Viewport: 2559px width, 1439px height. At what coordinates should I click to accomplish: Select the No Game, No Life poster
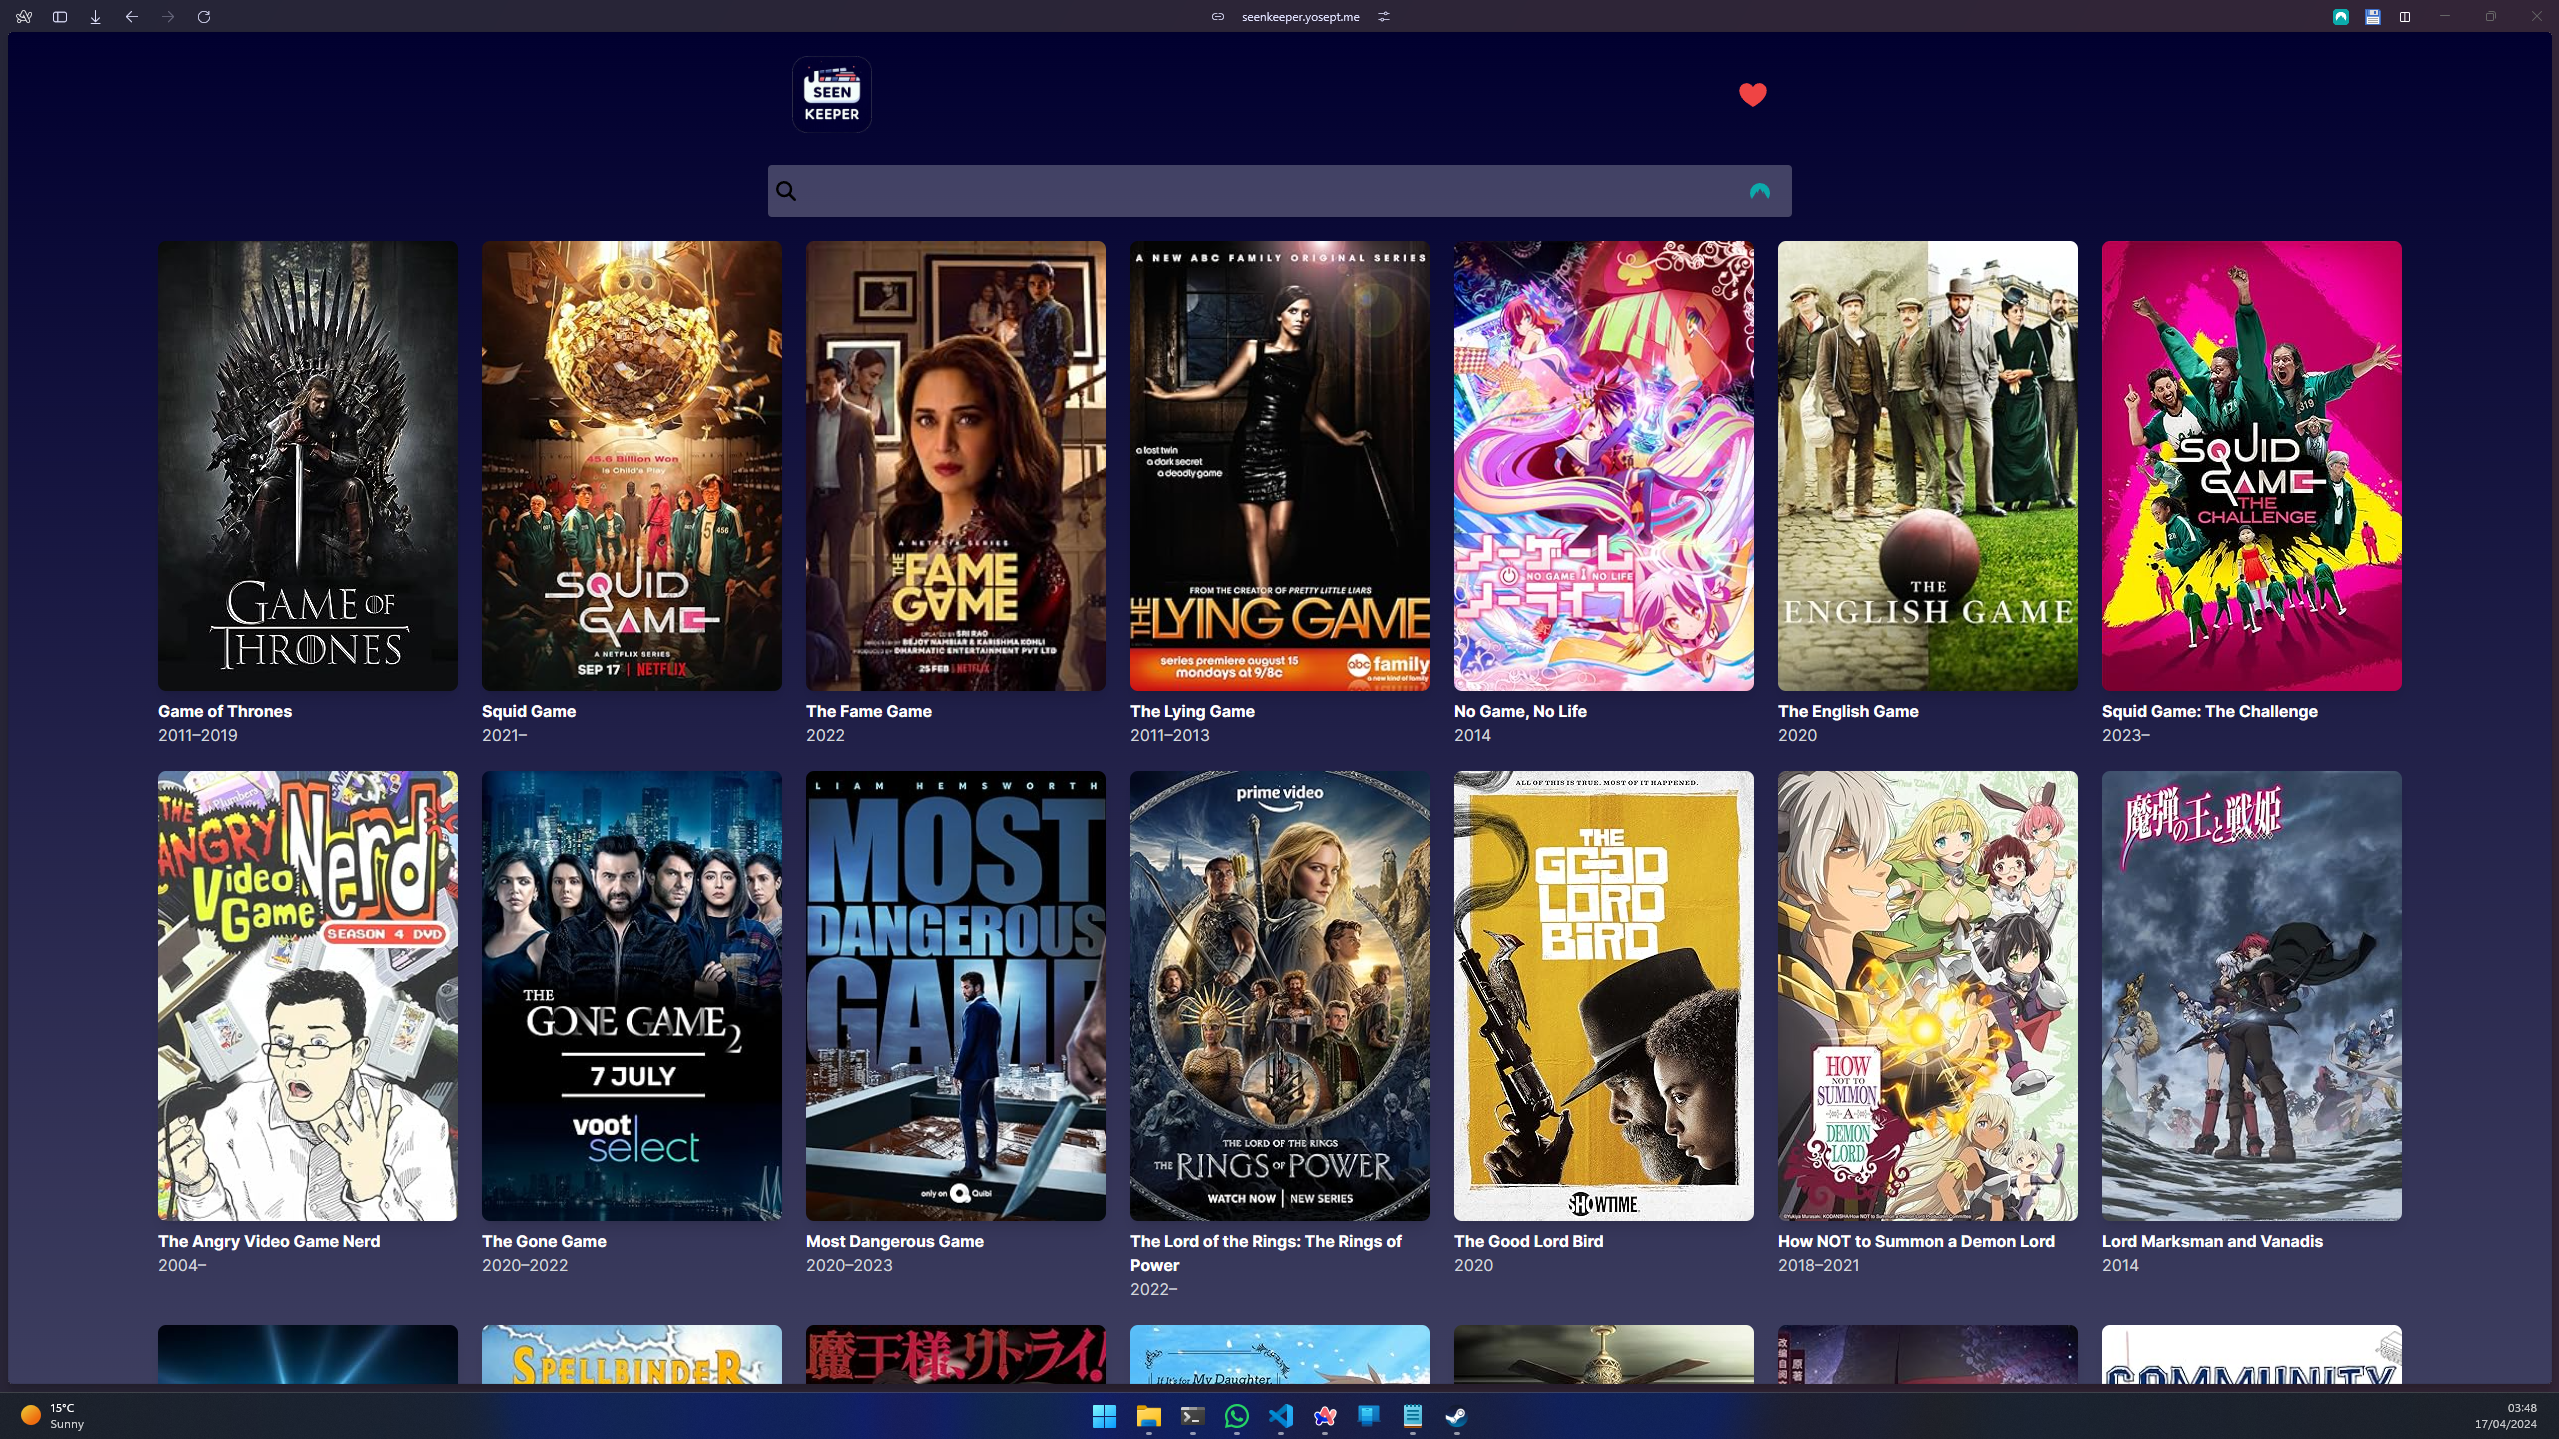(x=1603, y=465)
